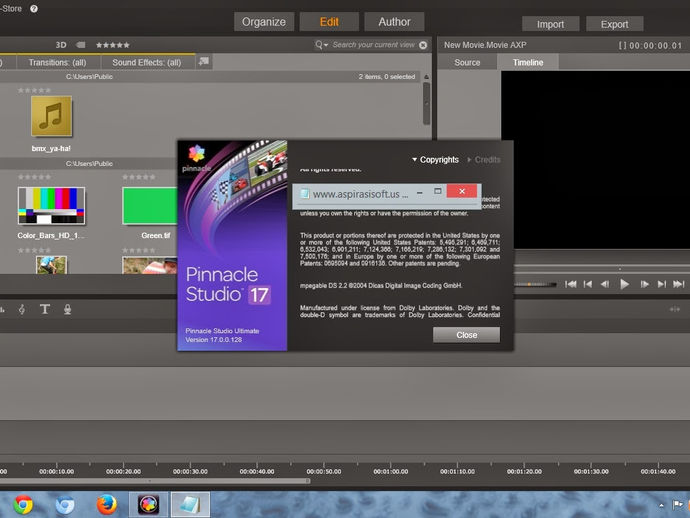
Task: Minimize the www.aspirasisoft.us window
Action: click(420, 192)
